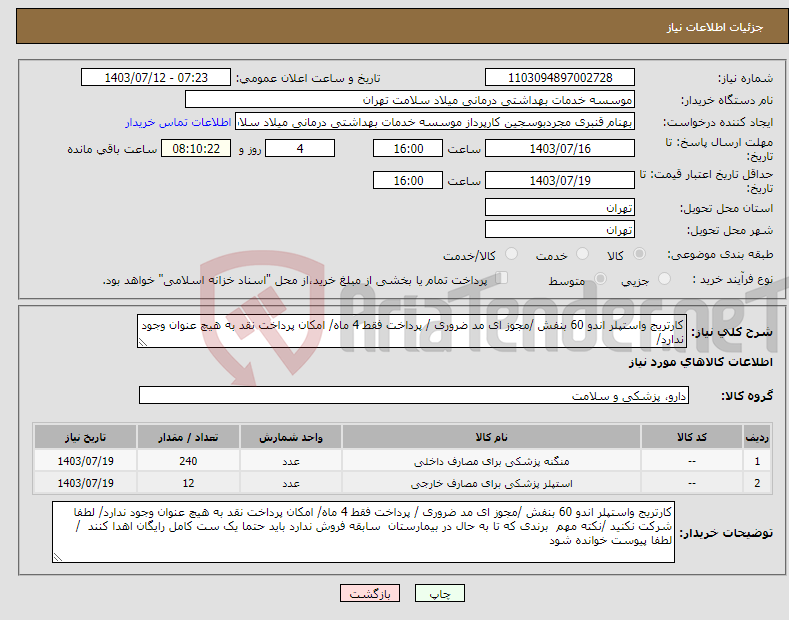Select the متوسط purchase type radio
Viewport: 789px width, 620px height.
tap(600, 279)
